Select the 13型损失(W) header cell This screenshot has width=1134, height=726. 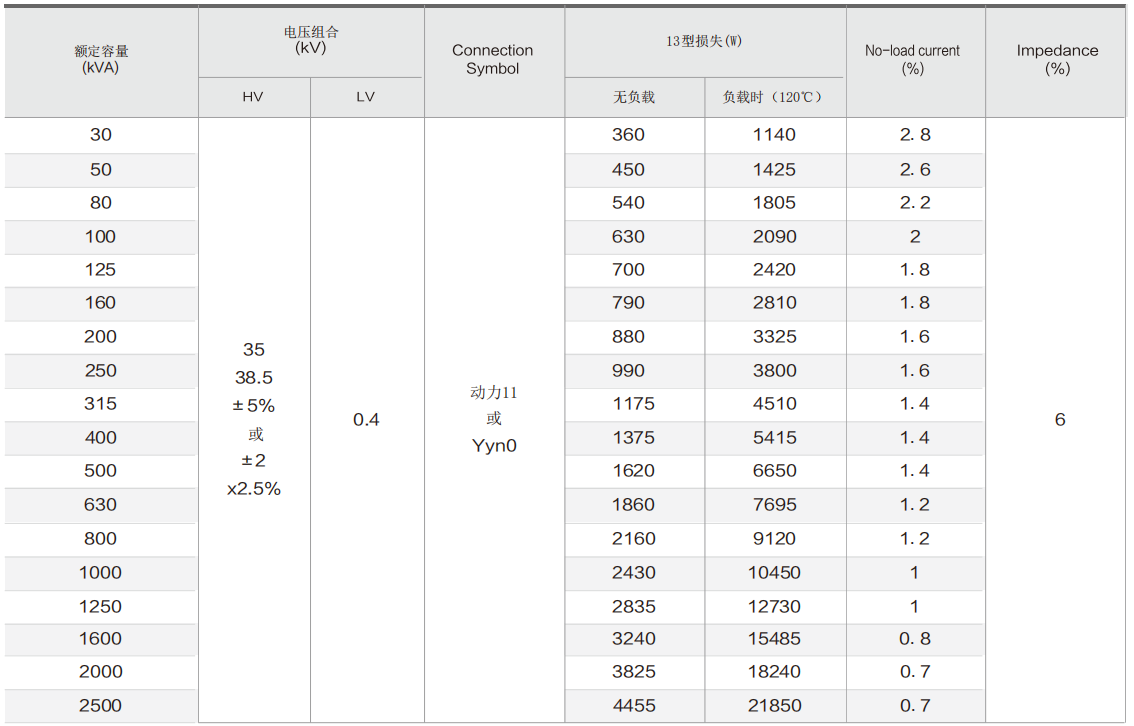click(x=704, y=41)
